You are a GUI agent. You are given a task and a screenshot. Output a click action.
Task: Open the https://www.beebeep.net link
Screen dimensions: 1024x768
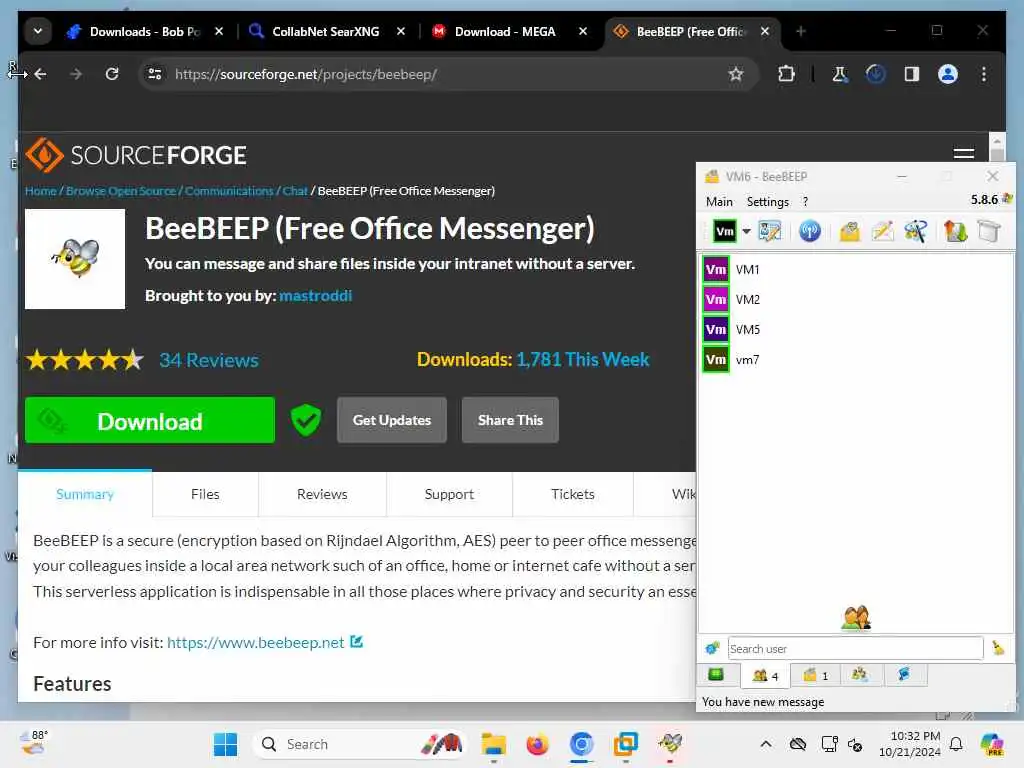click(255, 643)
